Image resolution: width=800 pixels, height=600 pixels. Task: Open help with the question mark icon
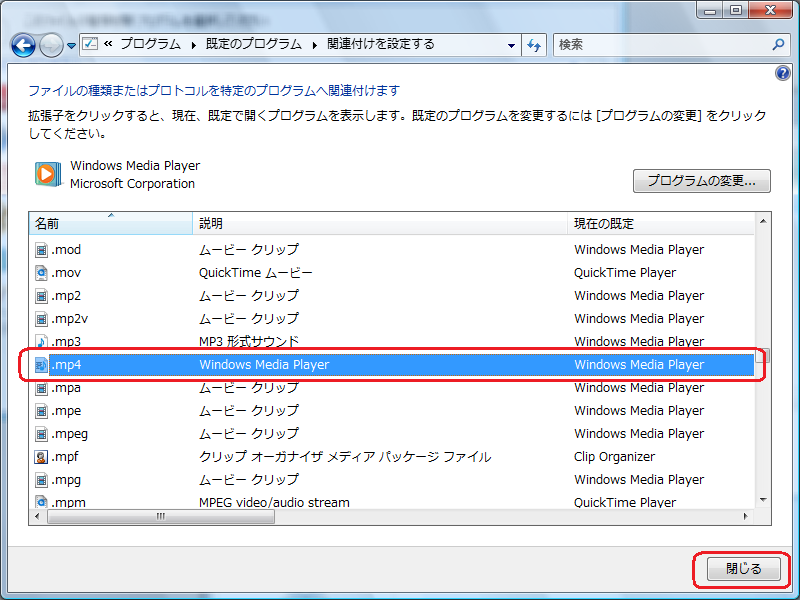click(783, 74)
